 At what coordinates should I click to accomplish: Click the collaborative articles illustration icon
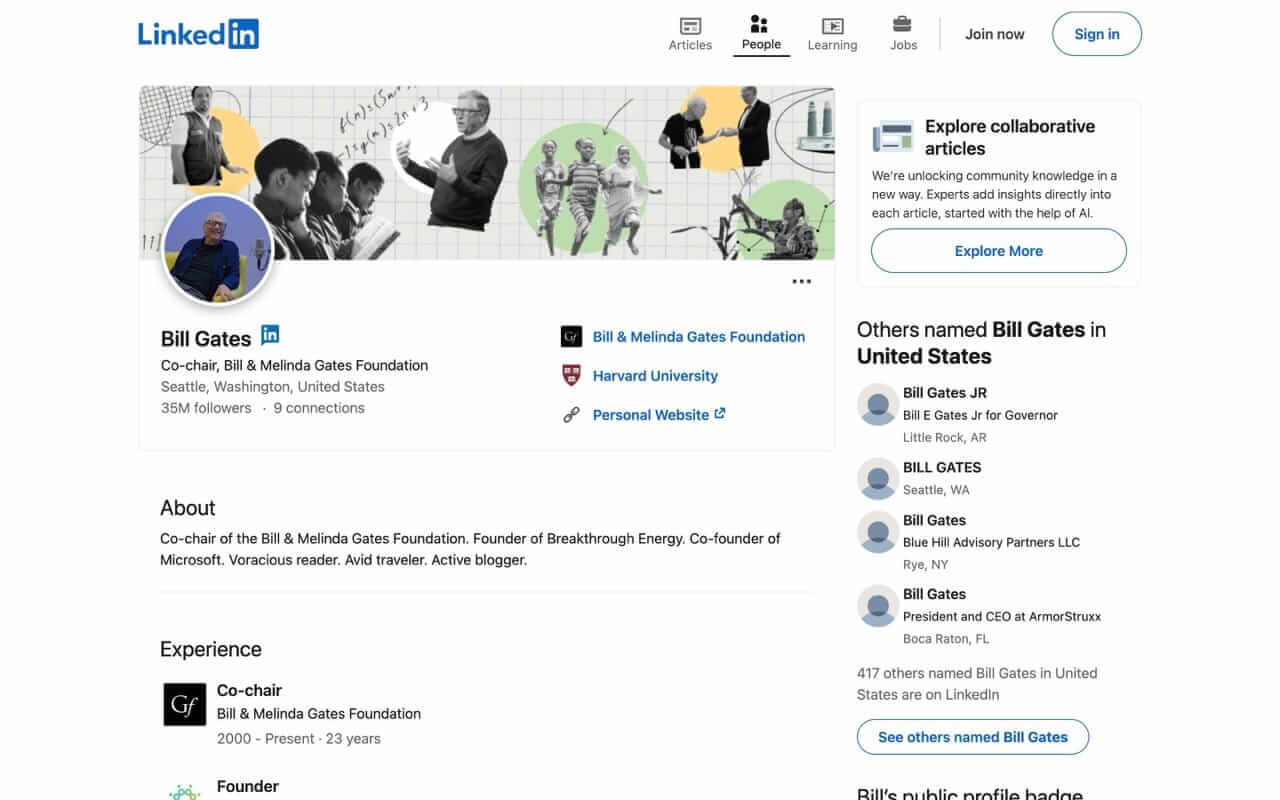[893, 137]
